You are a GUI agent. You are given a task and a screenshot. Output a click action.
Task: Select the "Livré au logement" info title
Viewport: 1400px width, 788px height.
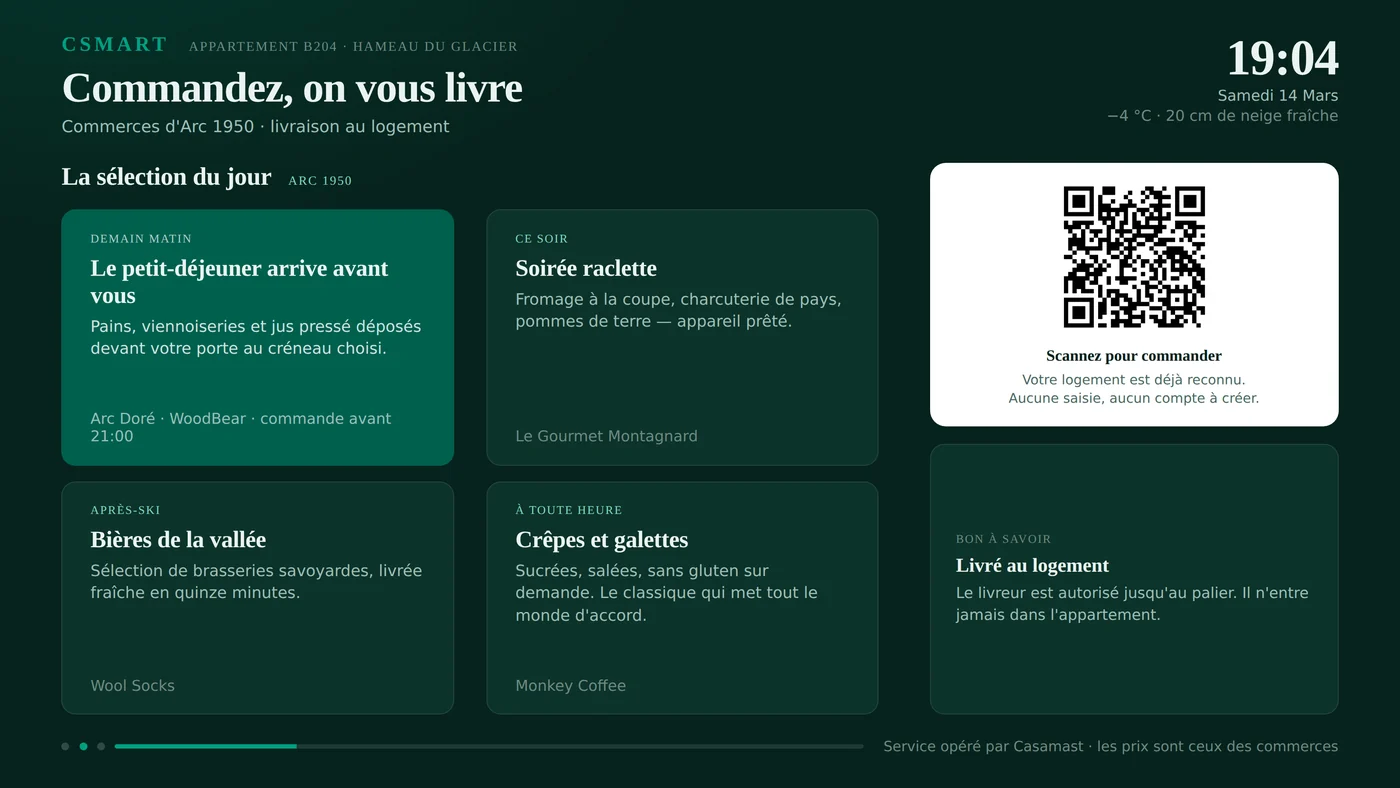pos(1033,566)
